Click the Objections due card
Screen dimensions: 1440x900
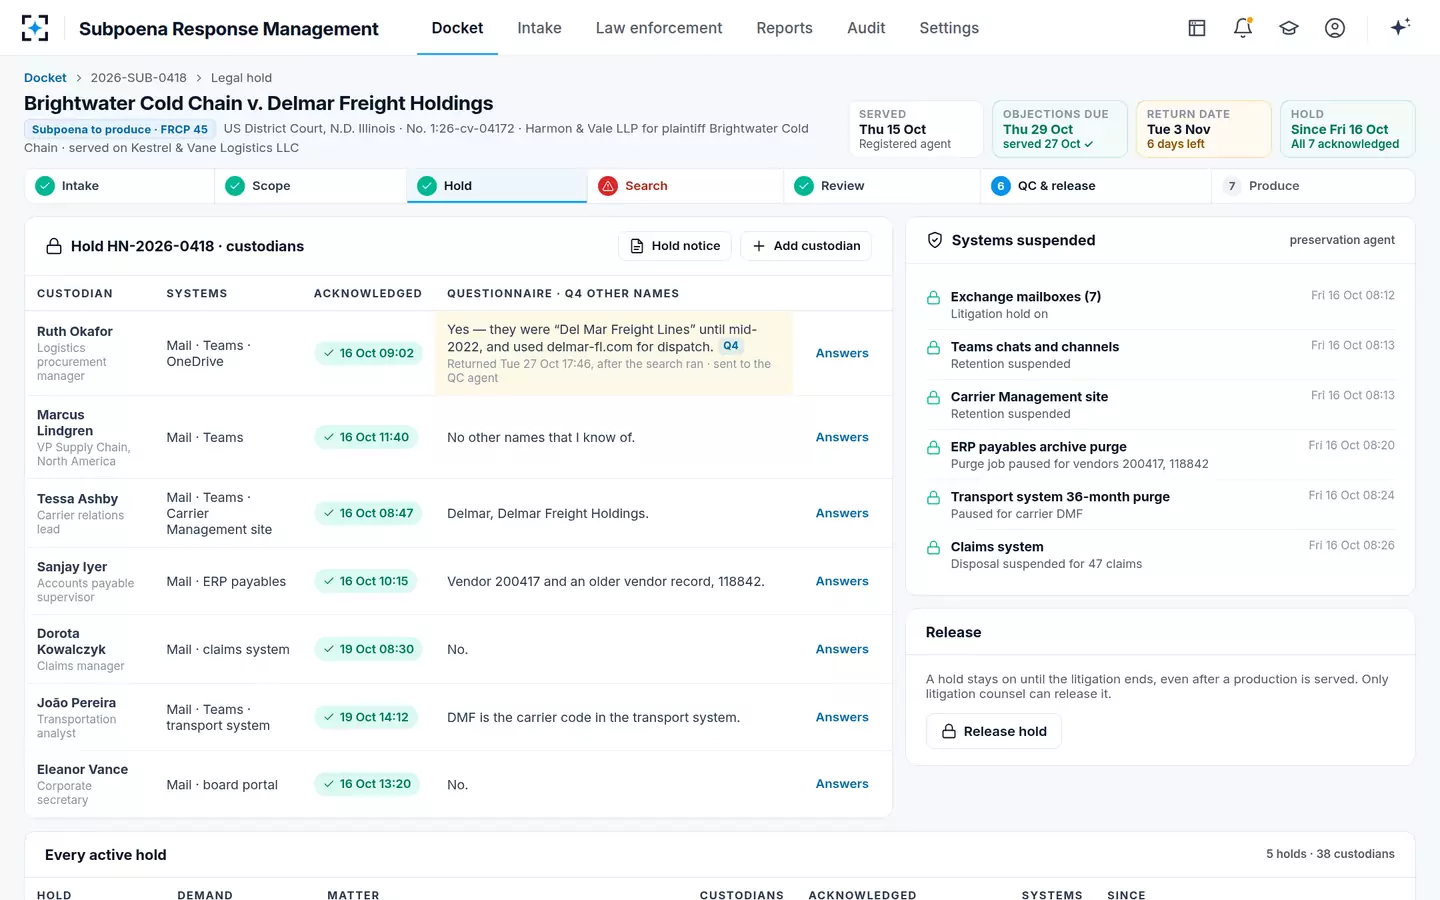[1060, 129]
